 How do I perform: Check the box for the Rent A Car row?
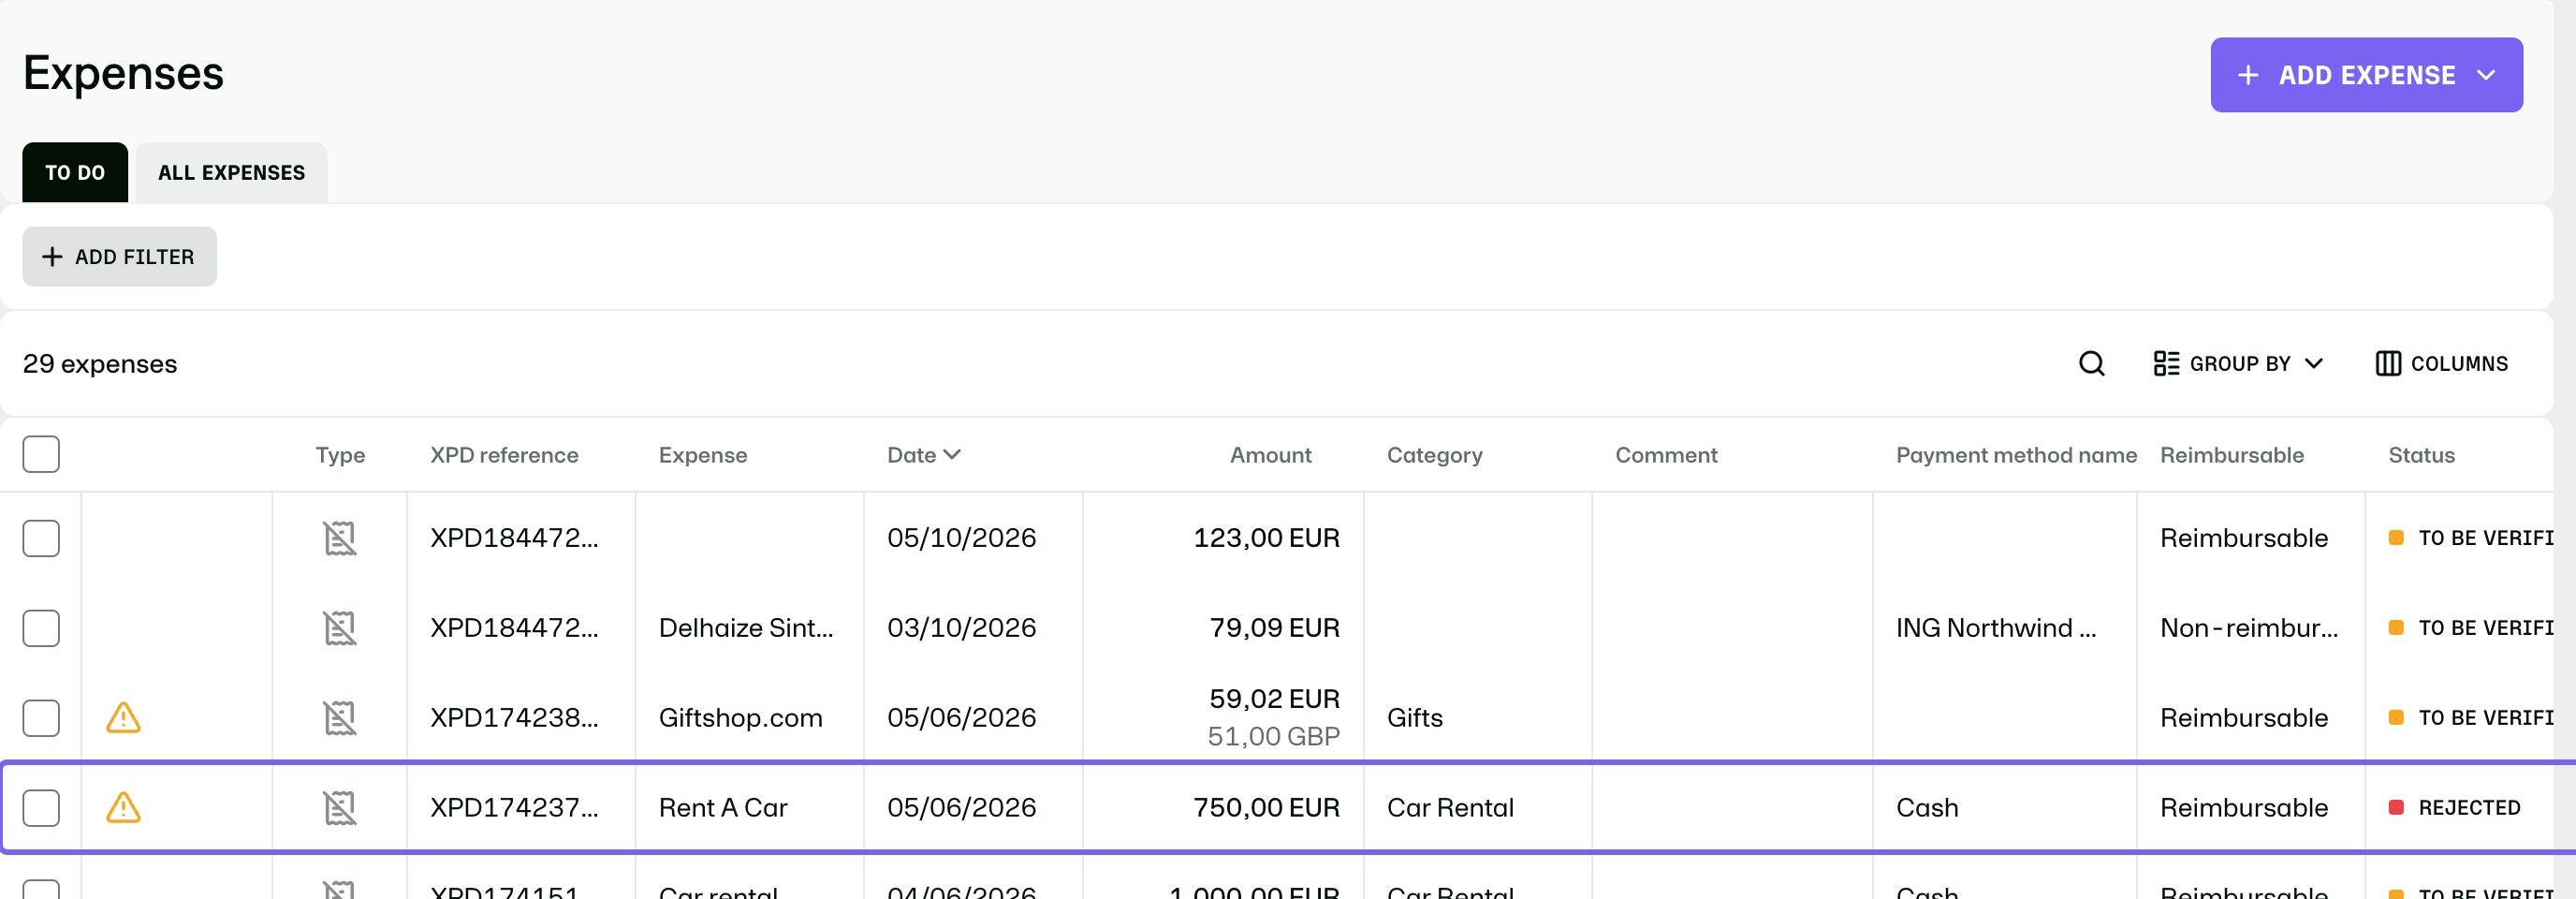tap(41, 808)
